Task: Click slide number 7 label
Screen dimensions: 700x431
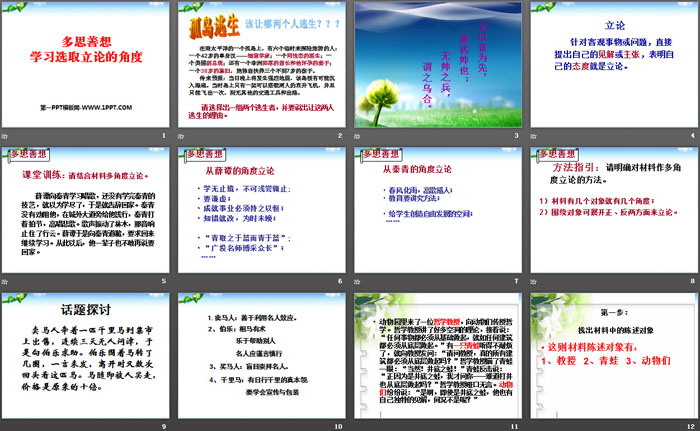Action: 517,281
